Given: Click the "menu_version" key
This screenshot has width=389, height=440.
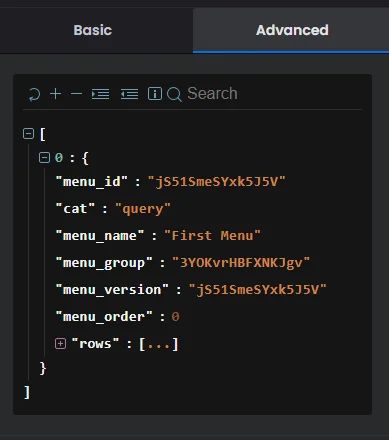Looking at the screenshot, I should point(112,289).
